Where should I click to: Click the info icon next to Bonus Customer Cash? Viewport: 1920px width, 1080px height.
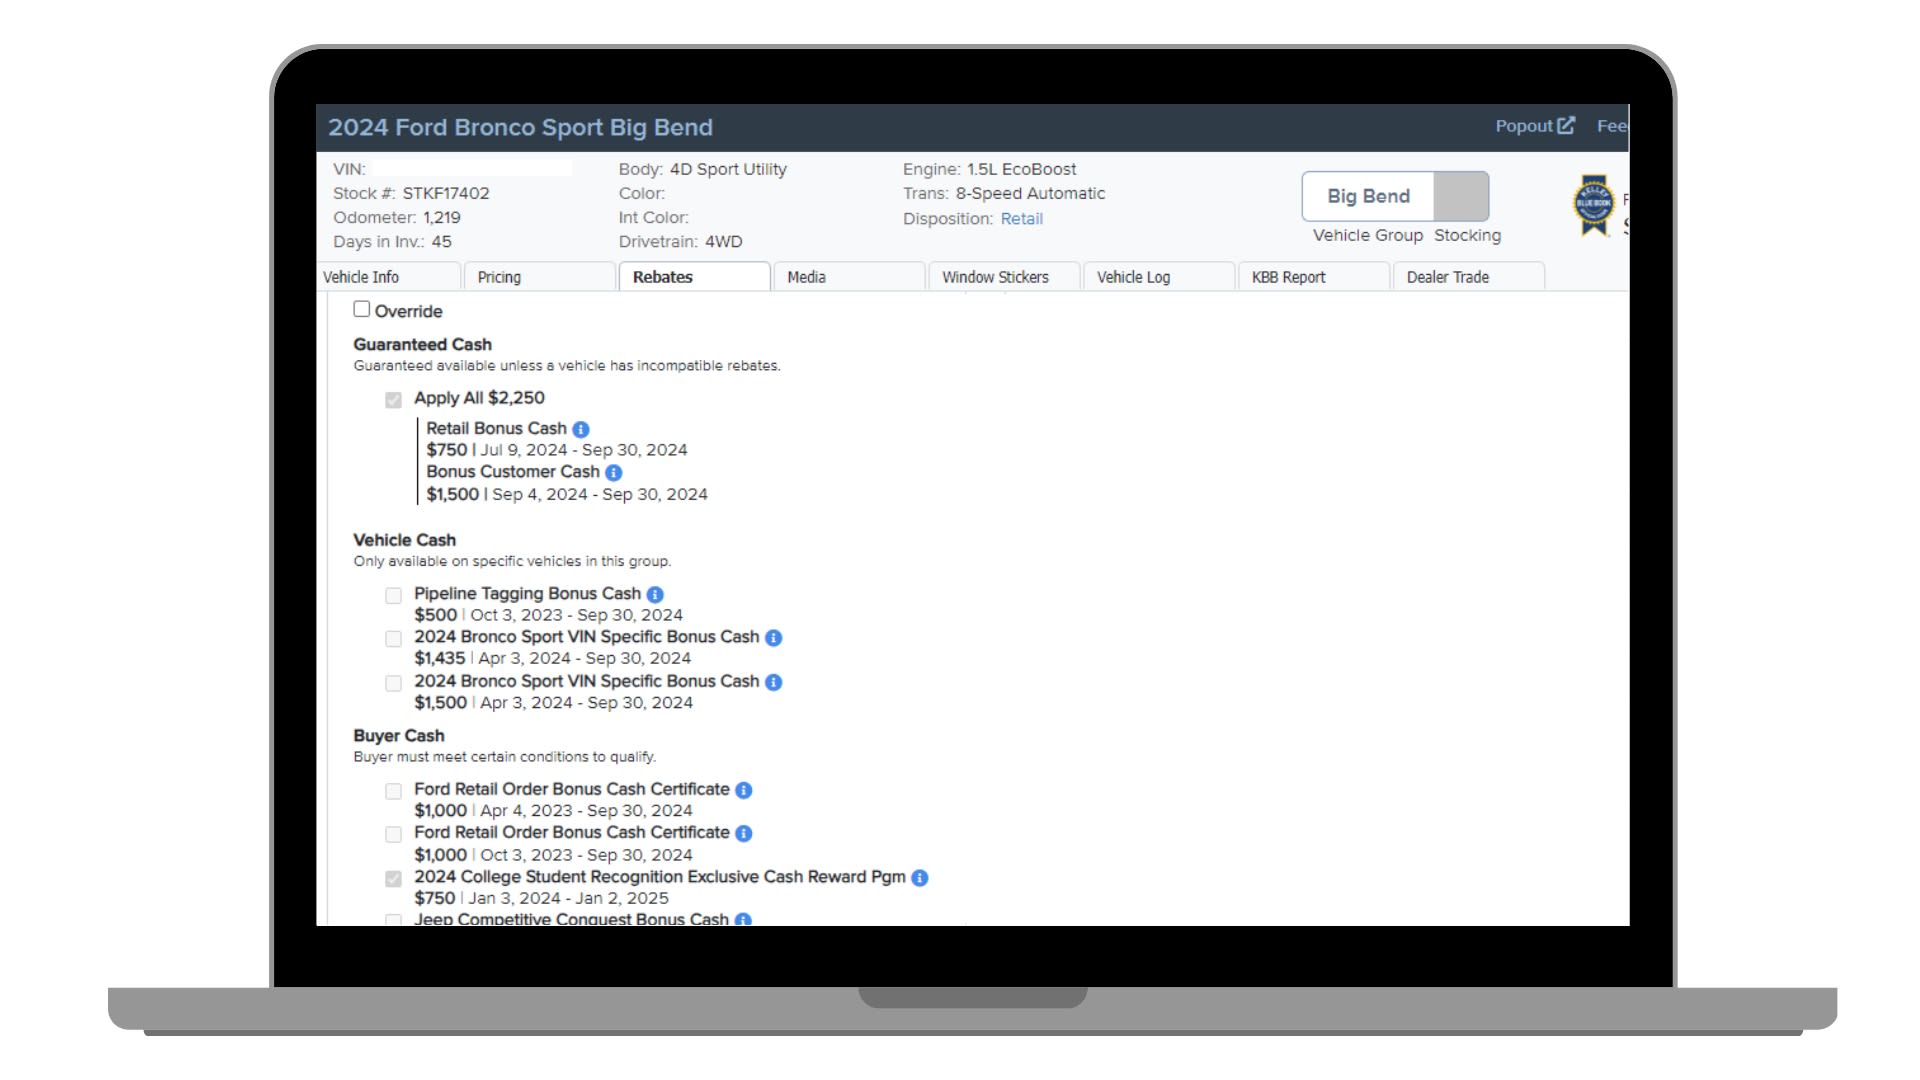(x=613, y=472)
